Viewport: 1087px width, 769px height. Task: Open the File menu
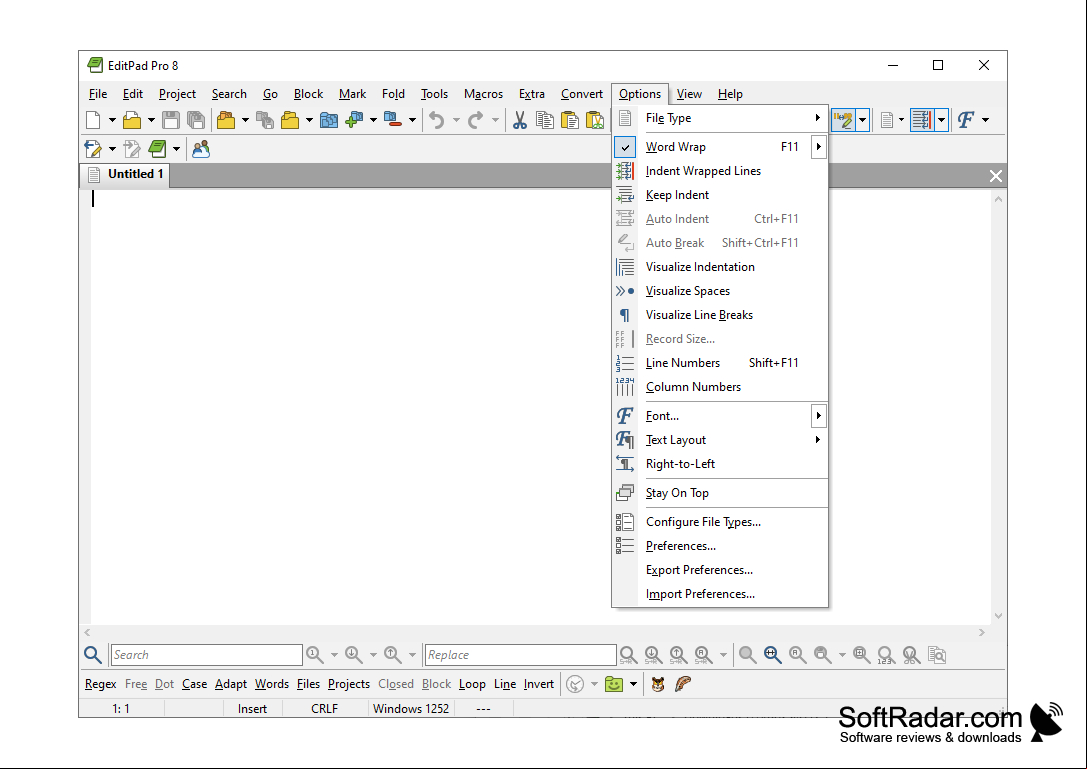pyautogui.click(x=98, y=94)
